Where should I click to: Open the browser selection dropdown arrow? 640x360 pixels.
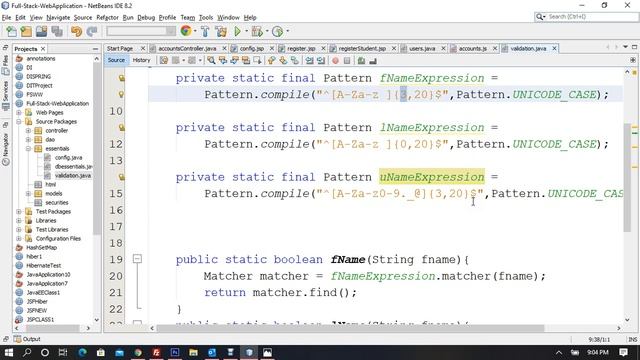pyautogui.click(x=195, y=31)
